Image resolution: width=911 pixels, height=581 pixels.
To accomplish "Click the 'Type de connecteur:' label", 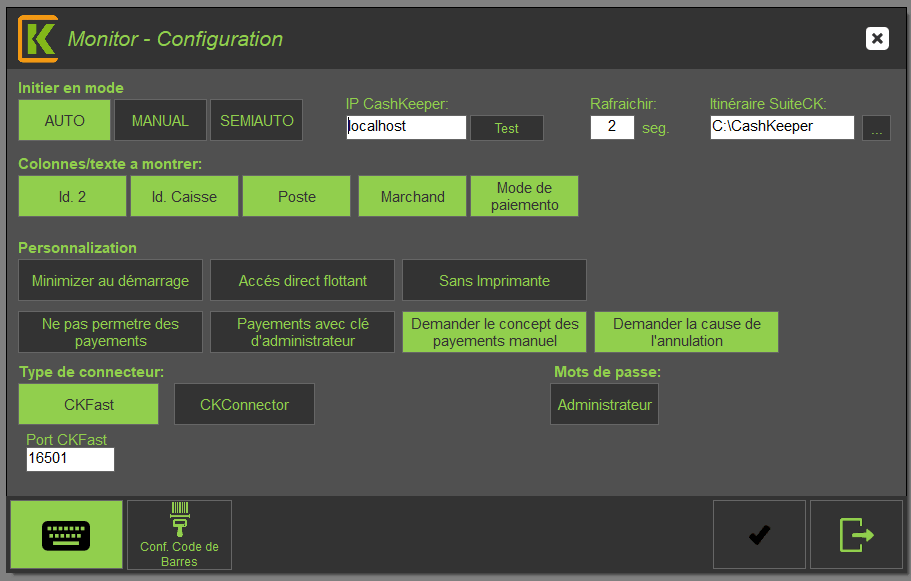I will 91,372.
